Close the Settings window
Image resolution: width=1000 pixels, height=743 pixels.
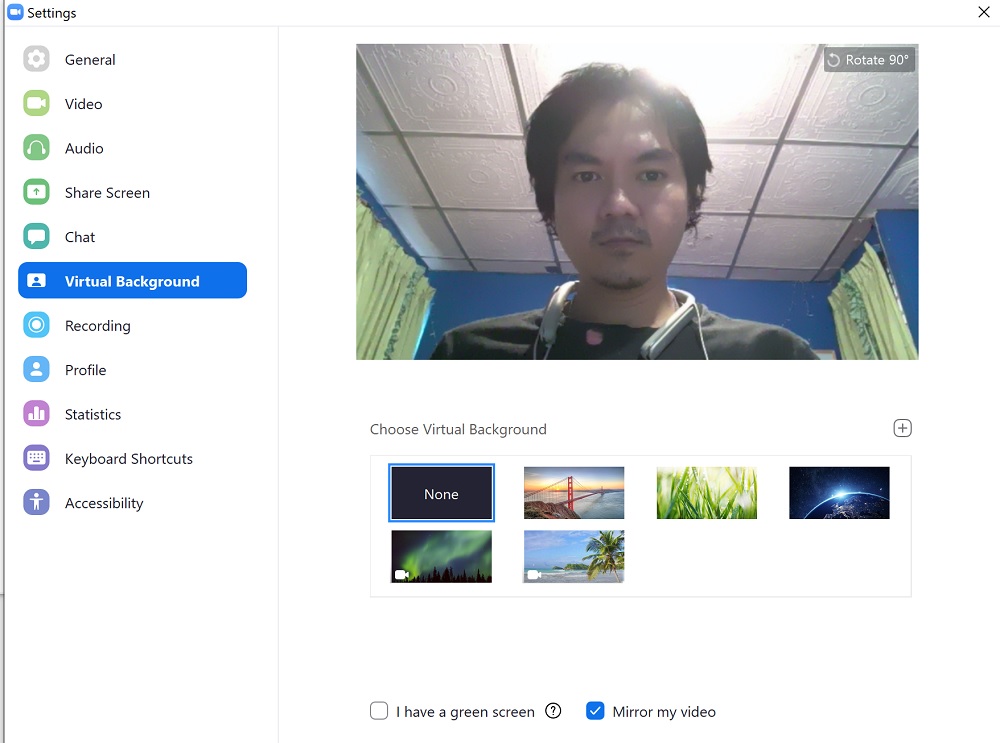click(983, 12)
